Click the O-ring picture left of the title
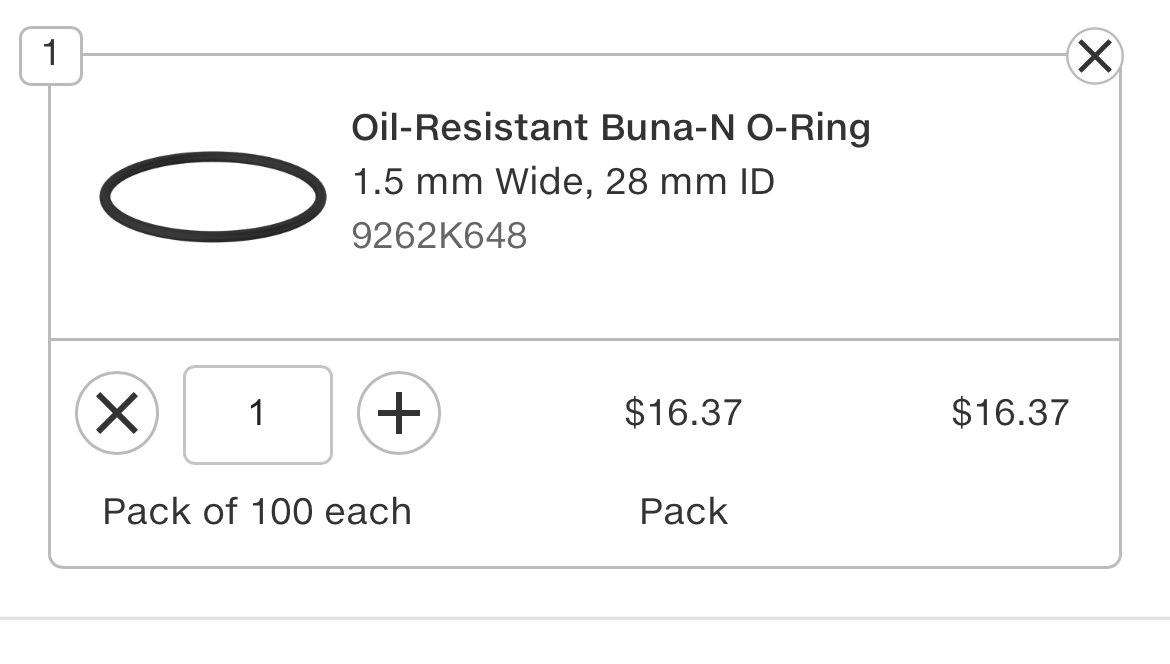The image size is (1170, 664). [x=213, y=197]
